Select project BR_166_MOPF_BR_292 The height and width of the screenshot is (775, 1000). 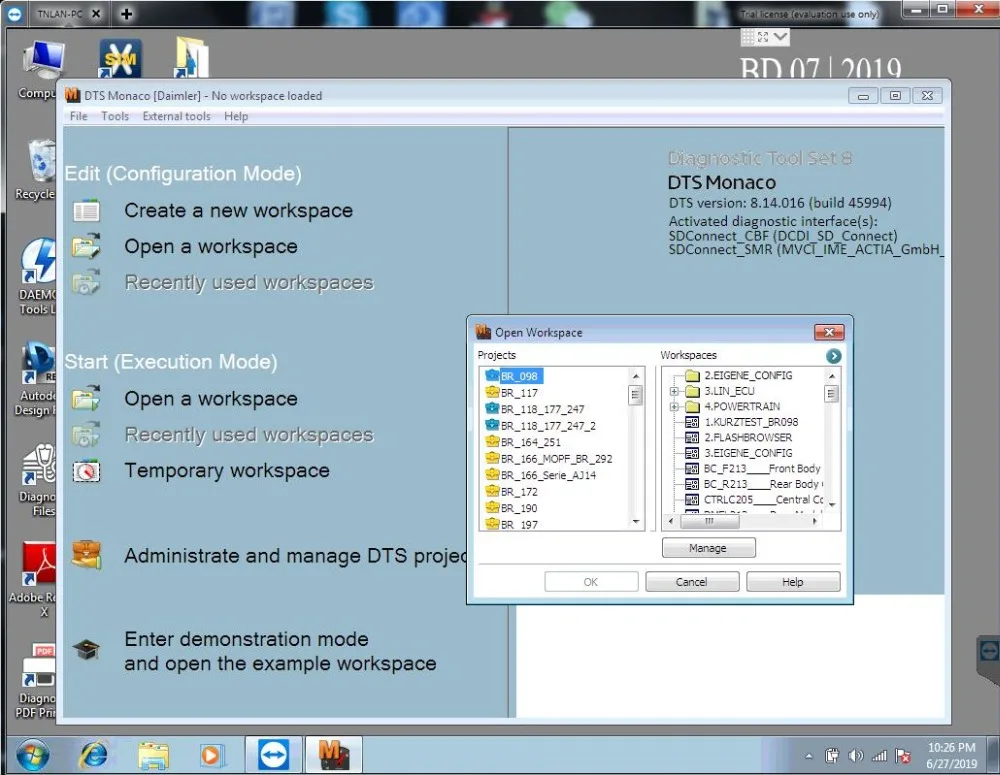(556, 459)
